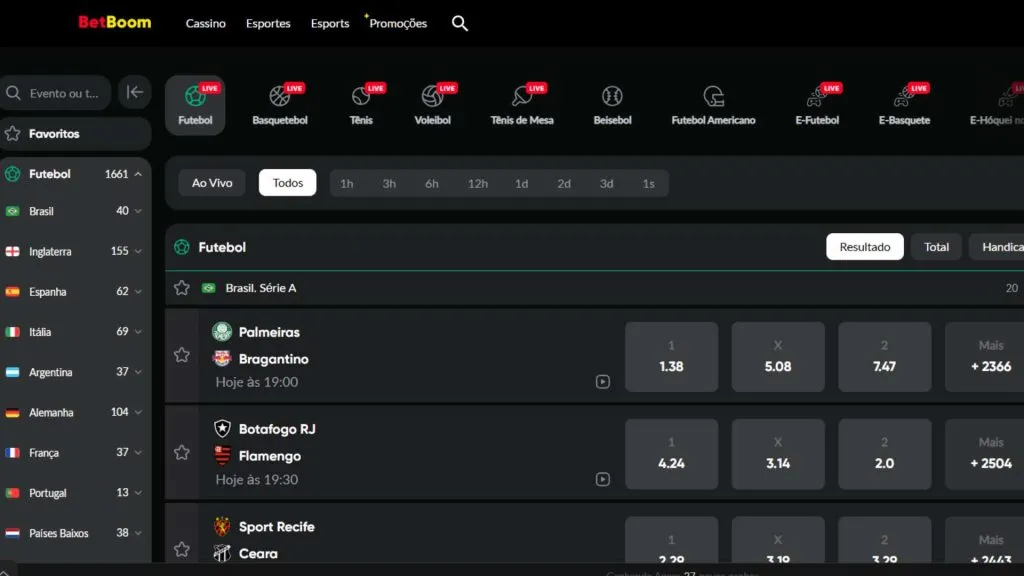The height and width of the screenshot is (576, 1024).
Task: Open the search magnifier in top bar
Action: click(460, 22)
